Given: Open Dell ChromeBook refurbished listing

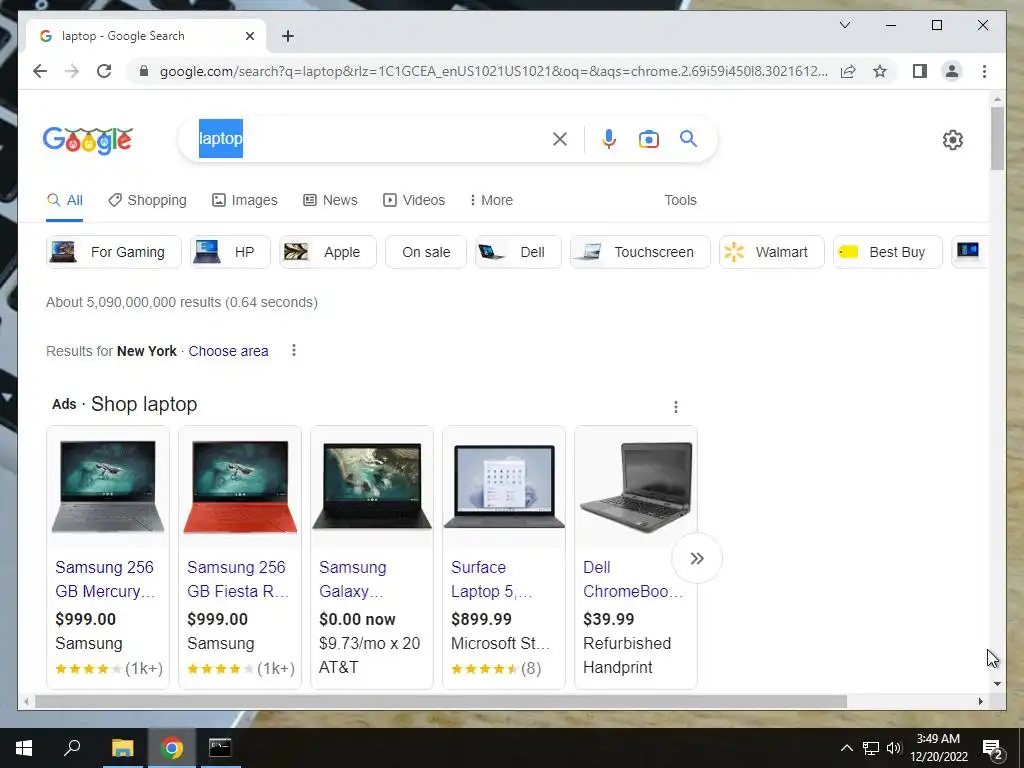Looking at the screenshot, I should pyautogui.click(x=633, y=579).
